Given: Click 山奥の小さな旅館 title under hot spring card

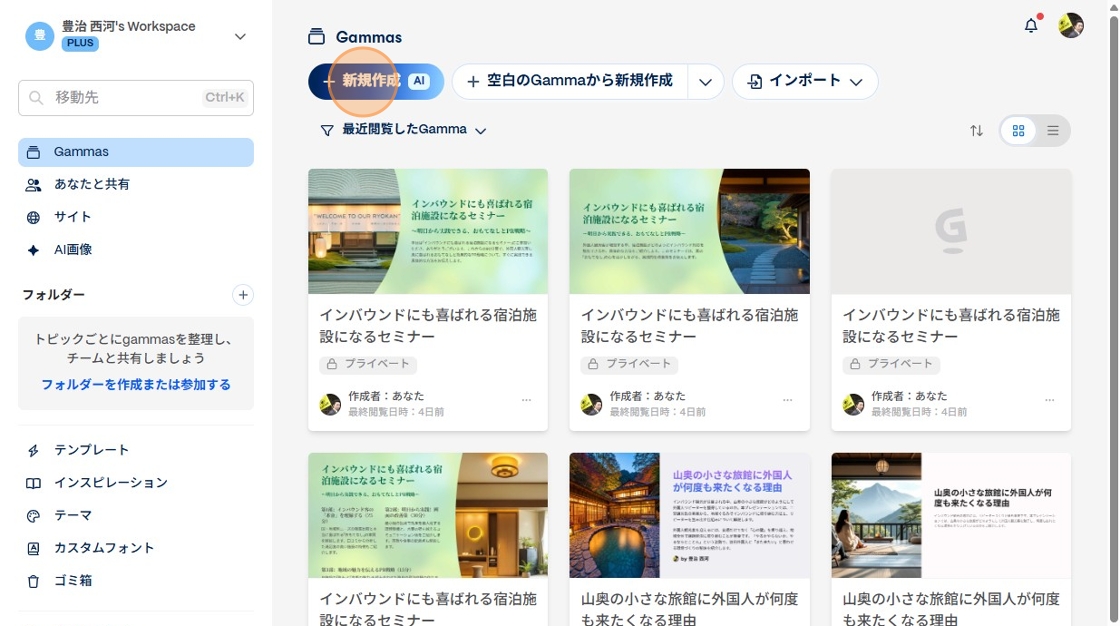Looking at the screenshot, I should click(689, 609).
